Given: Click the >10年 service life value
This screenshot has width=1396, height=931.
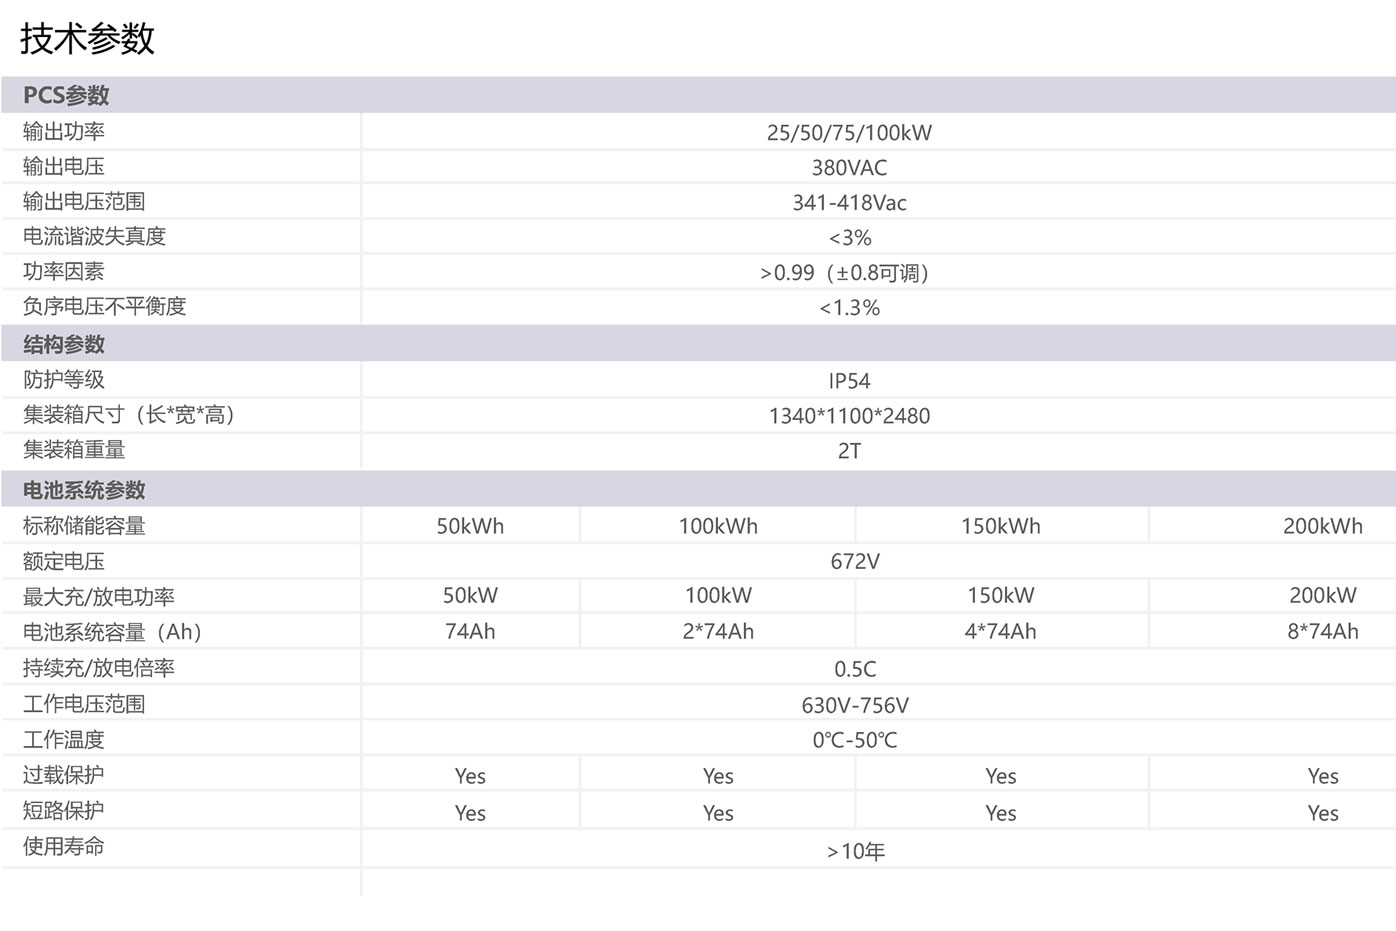Looking at the screenshot, I should [x=856, y=852].
